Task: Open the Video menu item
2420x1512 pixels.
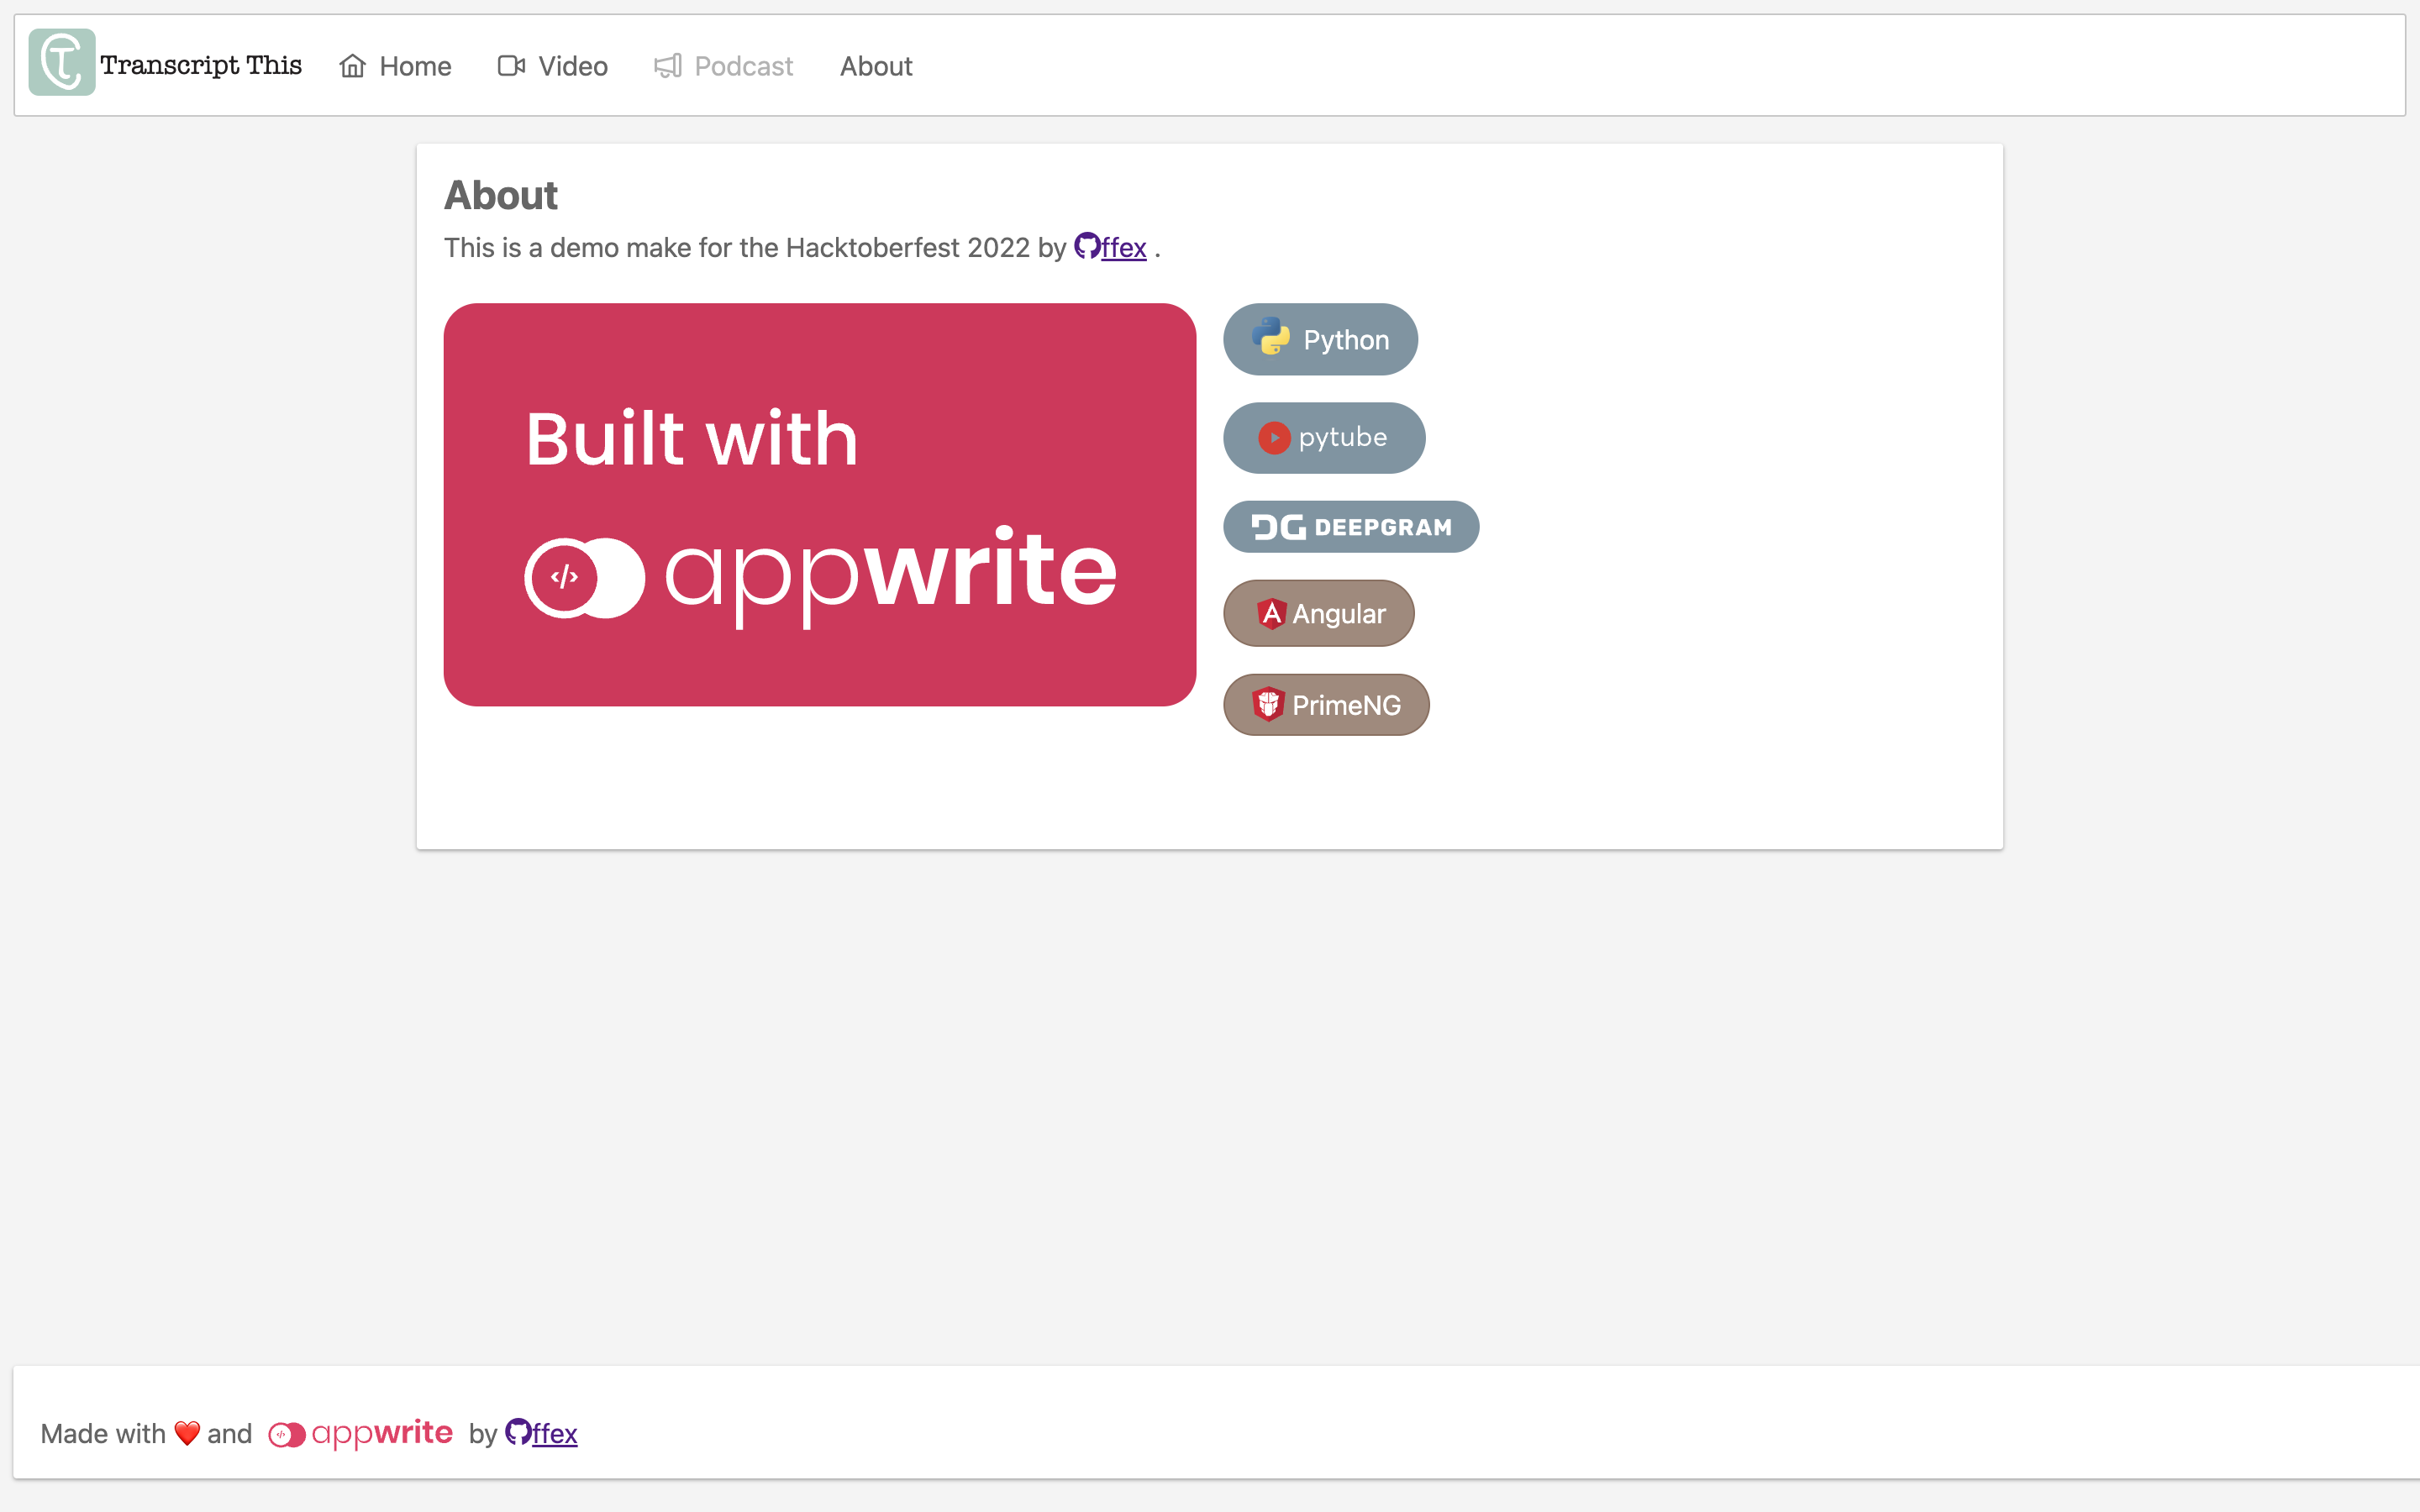Action: click(572, 66)
